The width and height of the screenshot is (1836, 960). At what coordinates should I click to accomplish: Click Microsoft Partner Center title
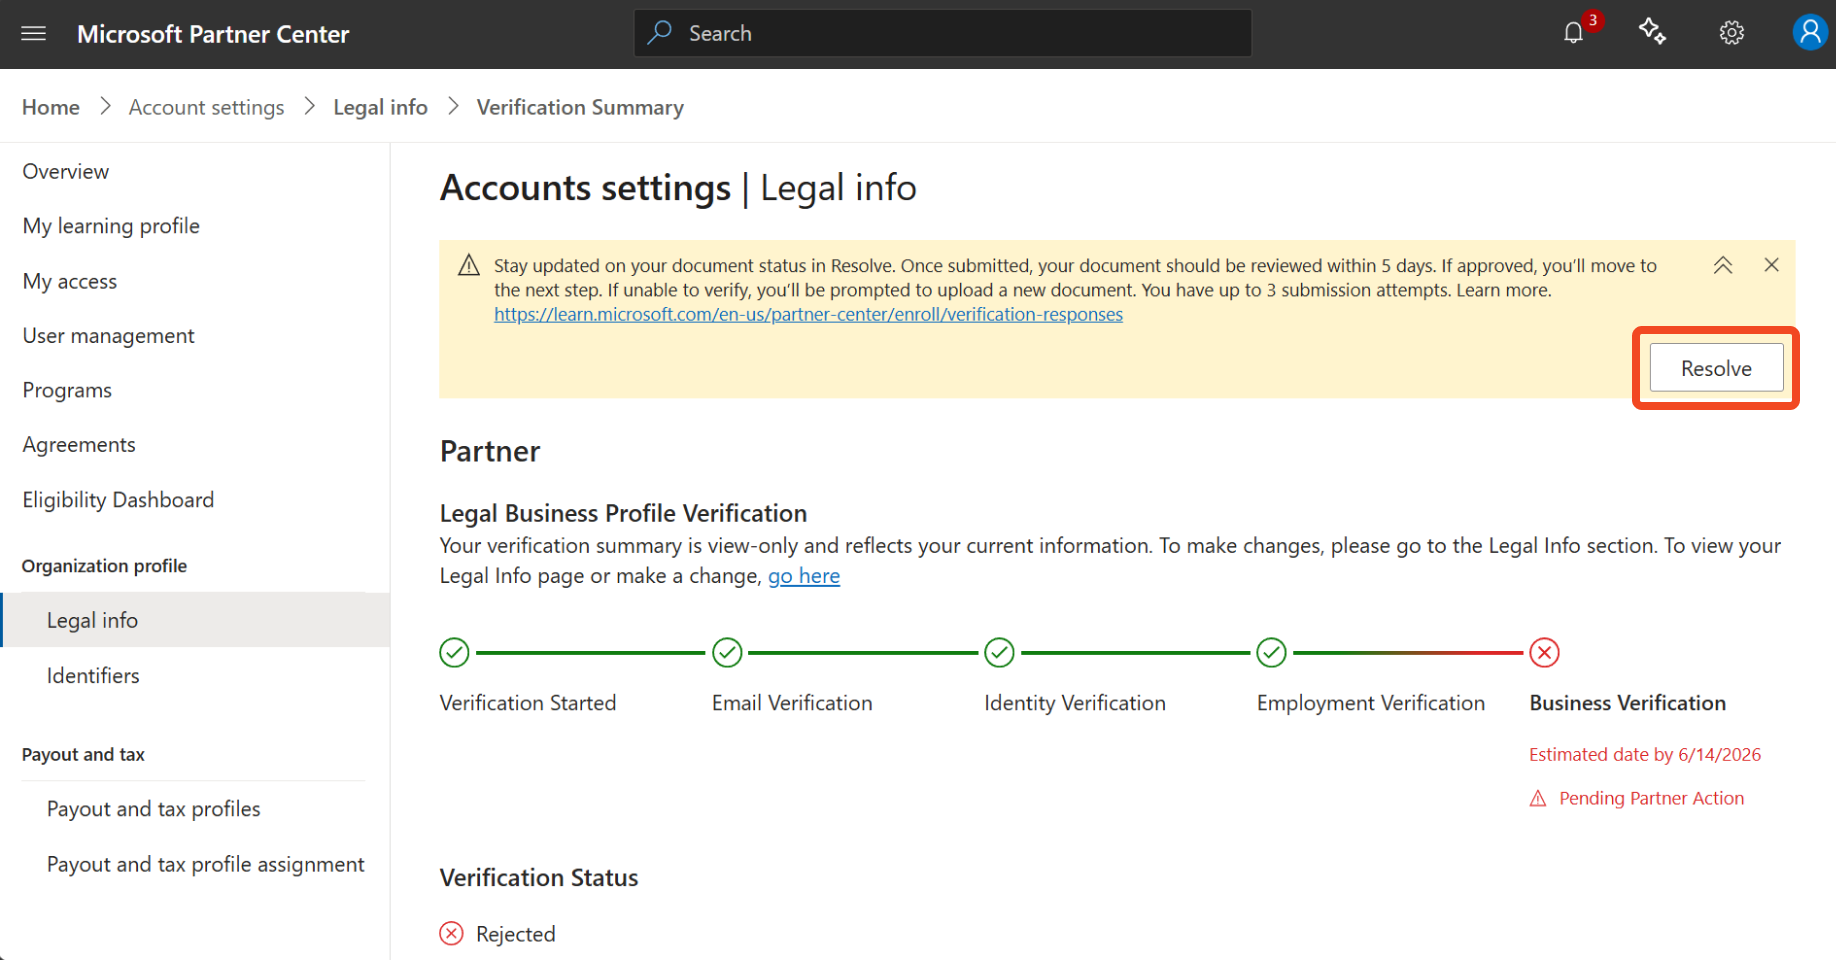tap(213, 34)
